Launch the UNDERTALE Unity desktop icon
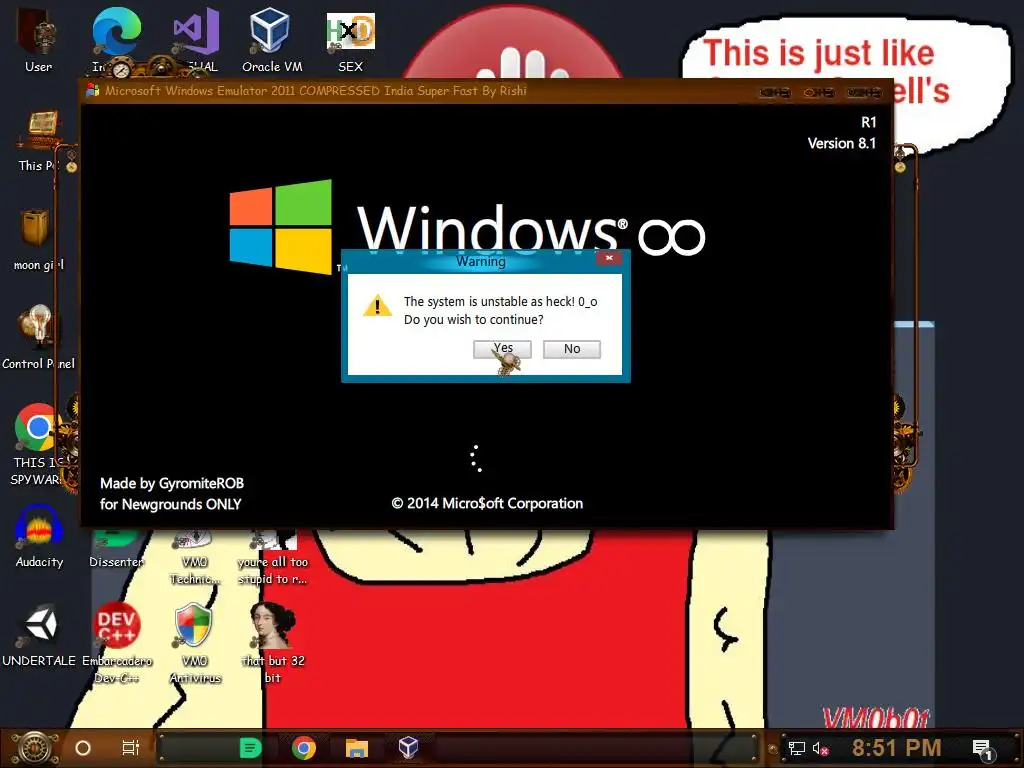 pos(39,635)
